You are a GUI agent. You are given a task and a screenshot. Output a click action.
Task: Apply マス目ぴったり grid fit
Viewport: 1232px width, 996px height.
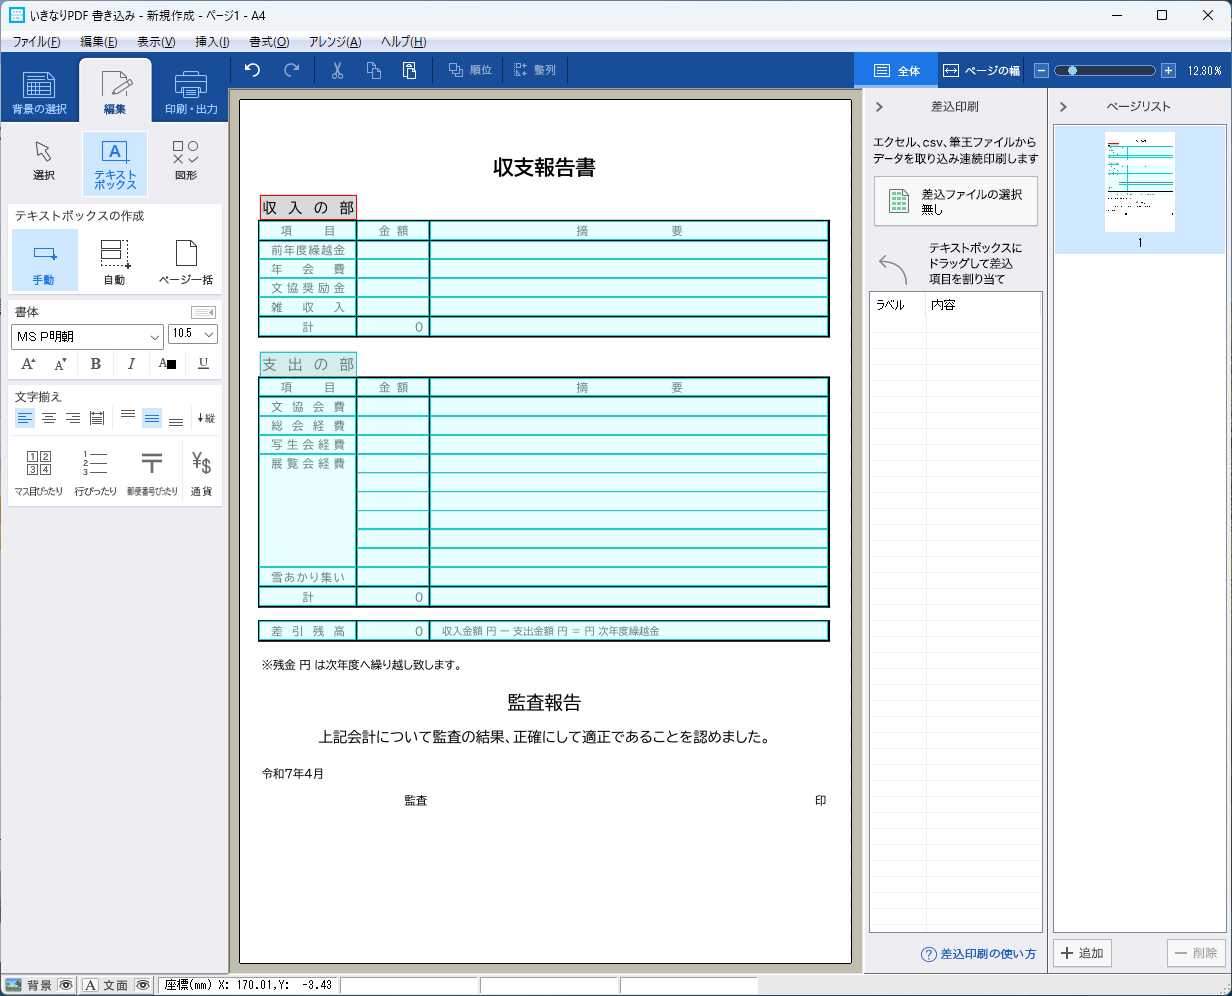(39, 473)
